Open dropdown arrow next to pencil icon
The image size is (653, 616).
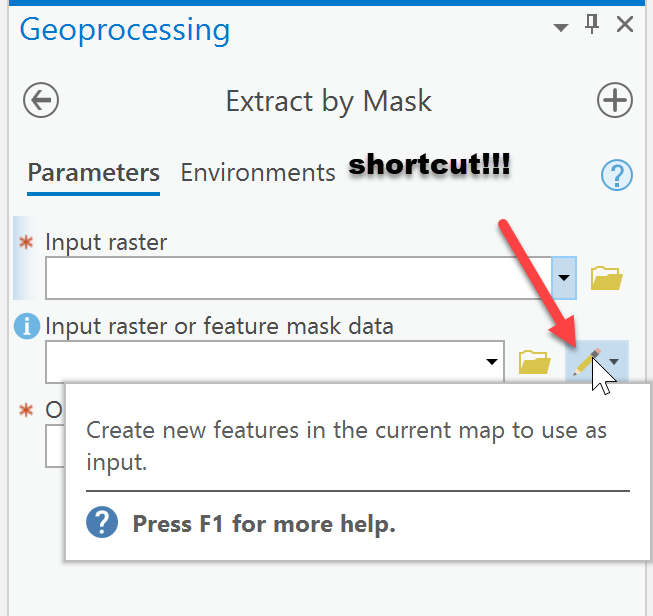[616, 361]
